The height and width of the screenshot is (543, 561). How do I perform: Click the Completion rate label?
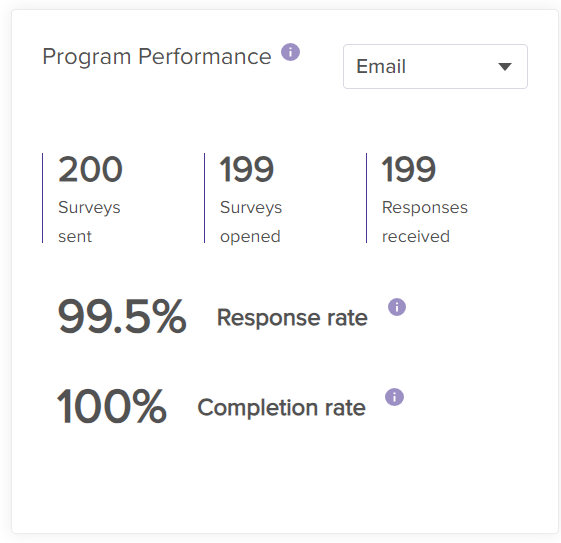[x=282, y=408]
